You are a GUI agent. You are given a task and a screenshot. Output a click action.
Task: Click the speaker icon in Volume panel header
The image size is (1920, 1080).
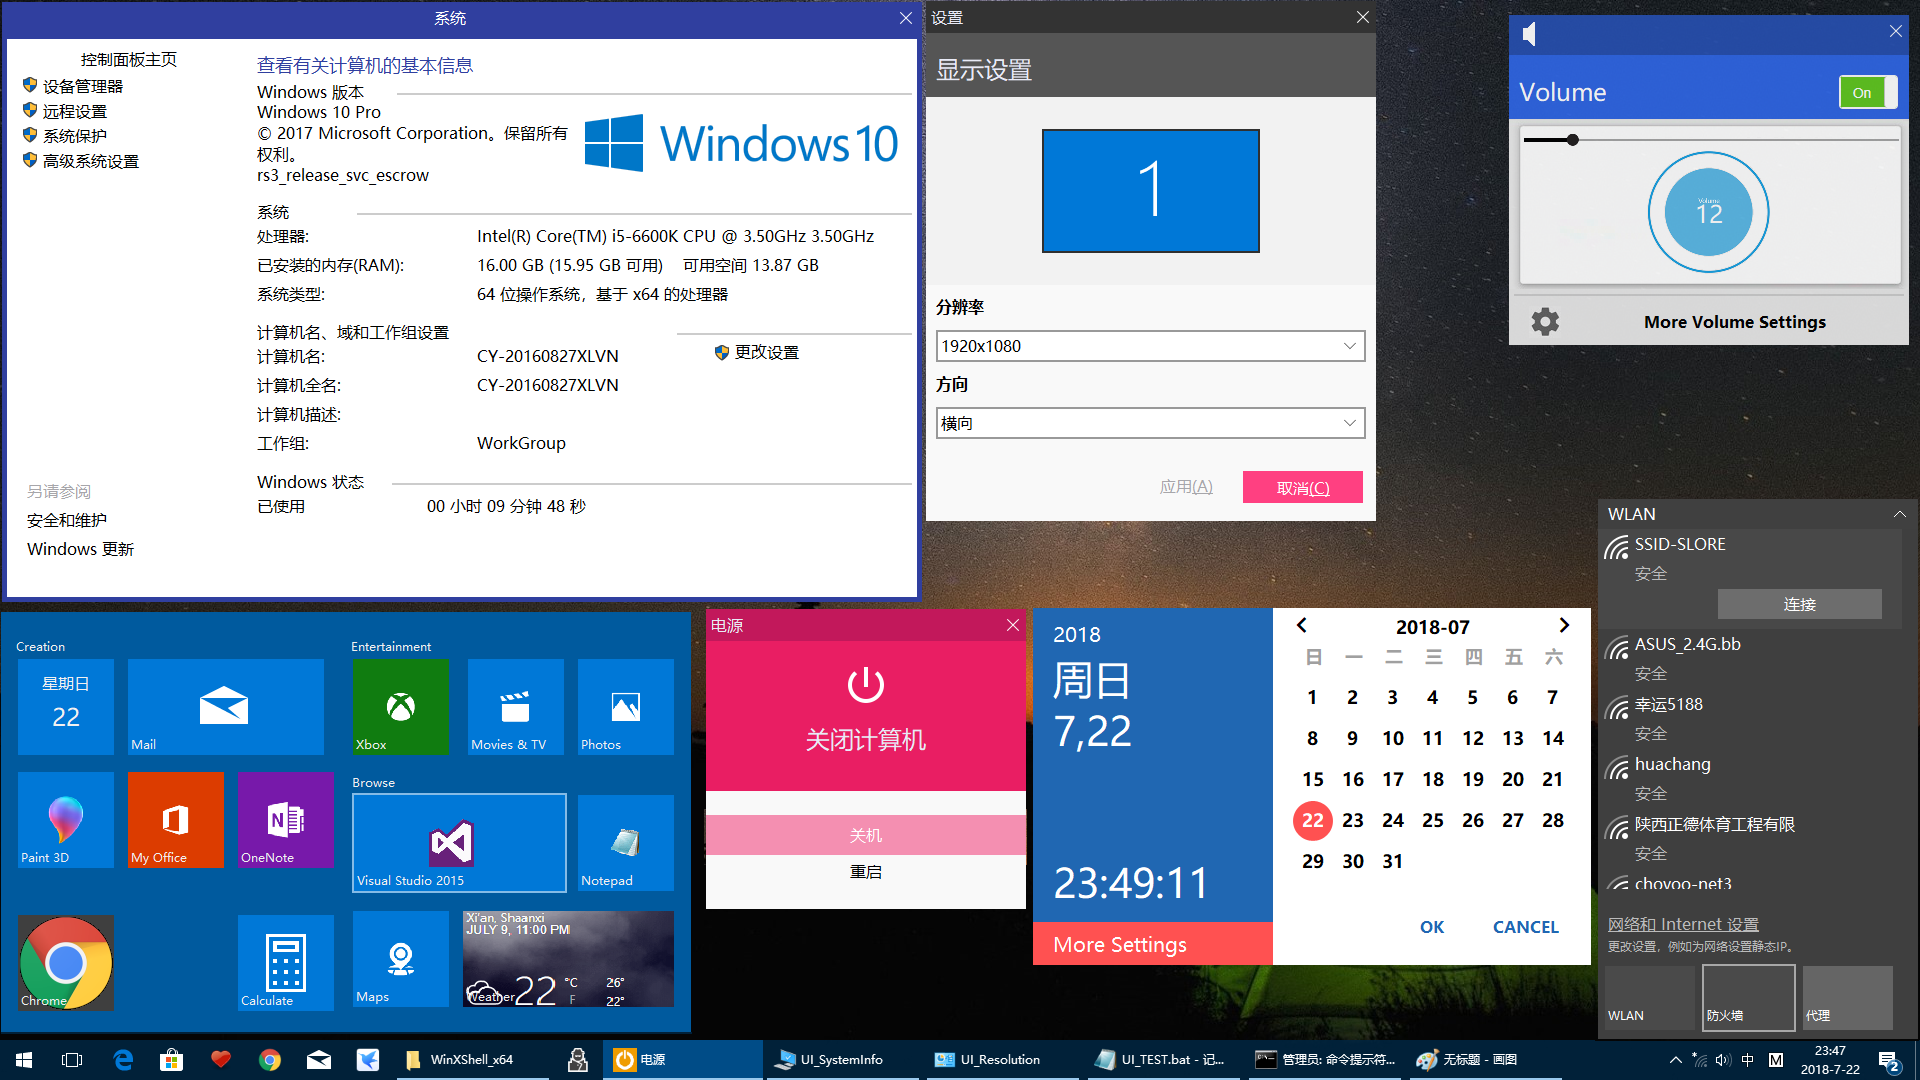1529,35
